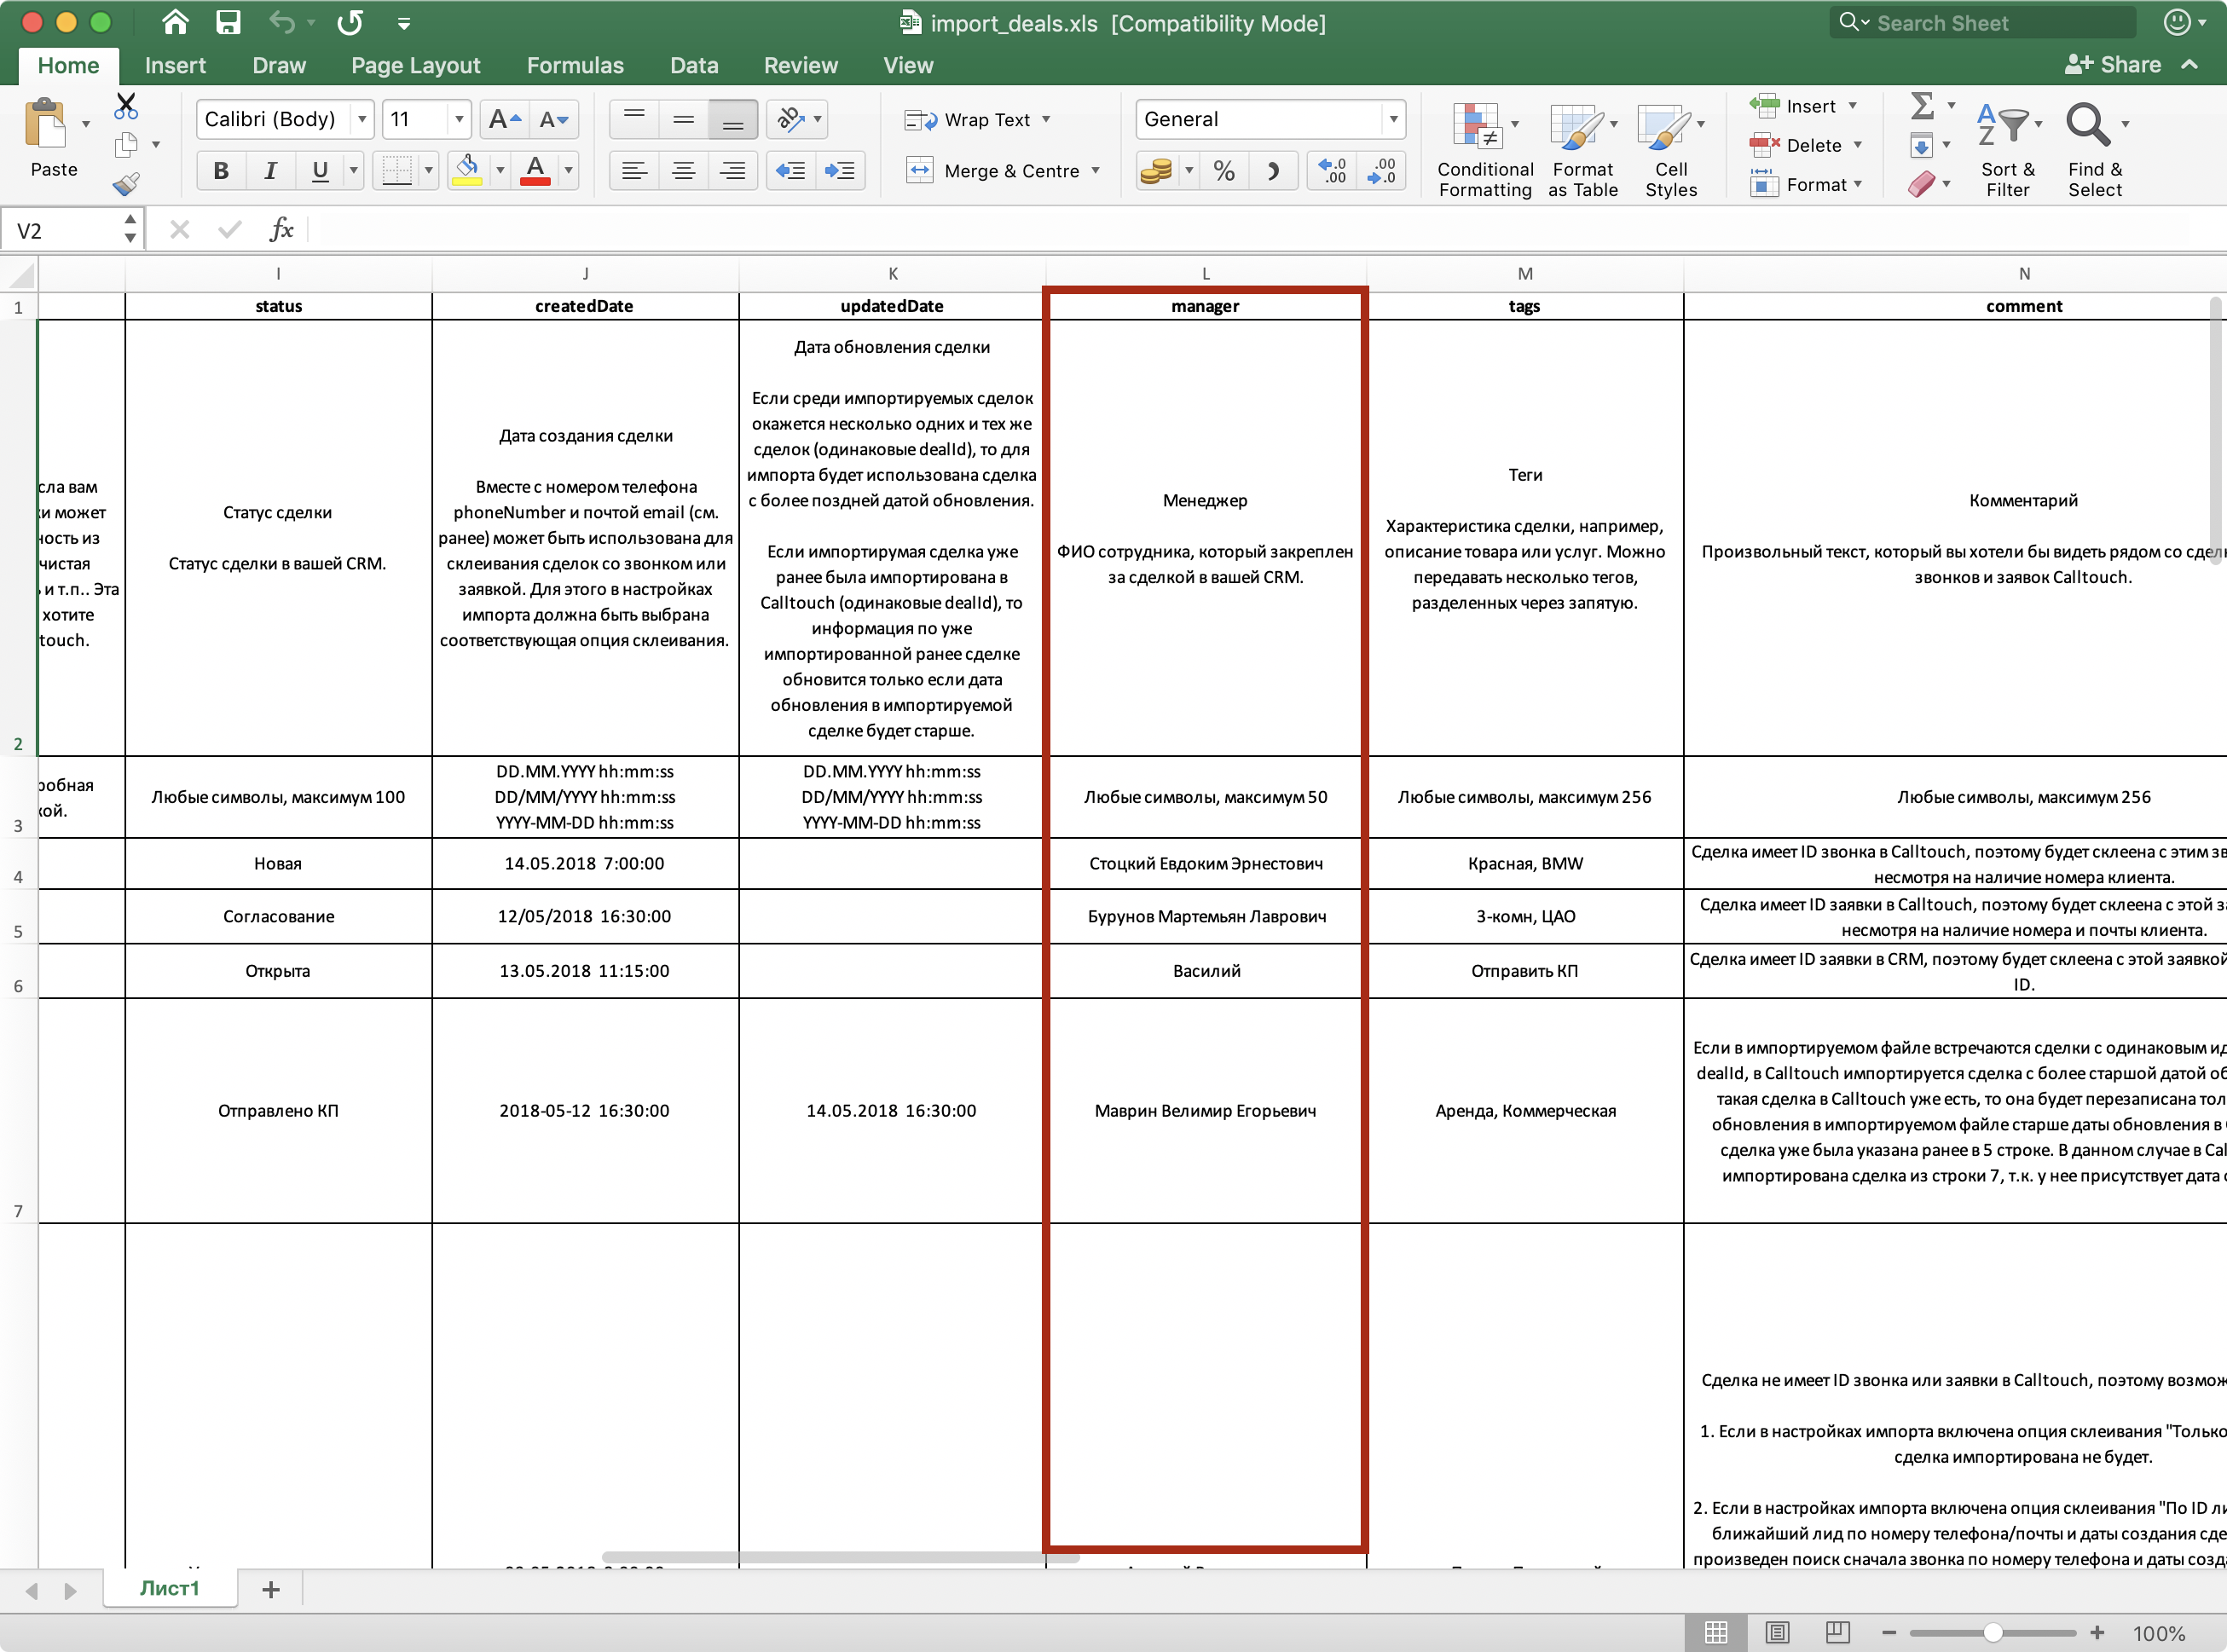
Task: Expand Merge & Centre options
Action: coord(1096,171)
